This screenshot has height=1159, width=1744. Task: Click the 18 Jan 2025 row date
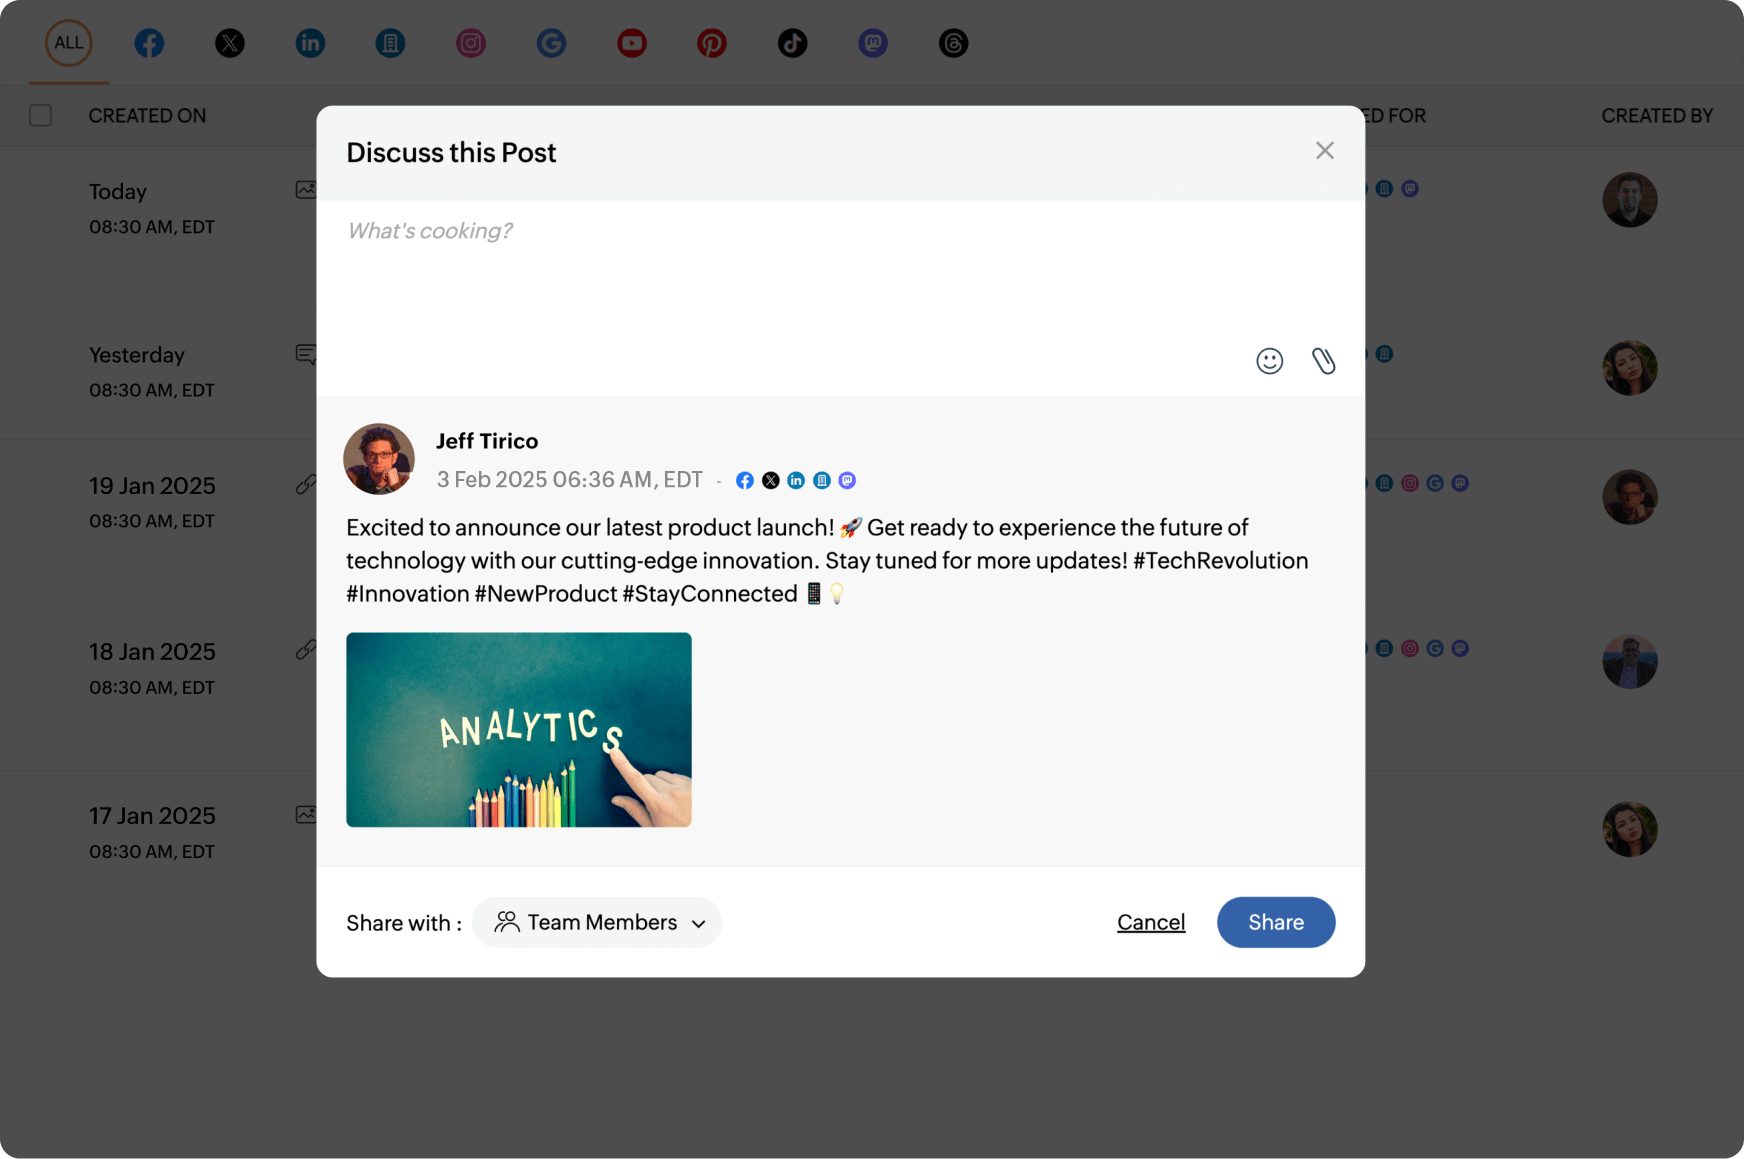tap(152, 652)
